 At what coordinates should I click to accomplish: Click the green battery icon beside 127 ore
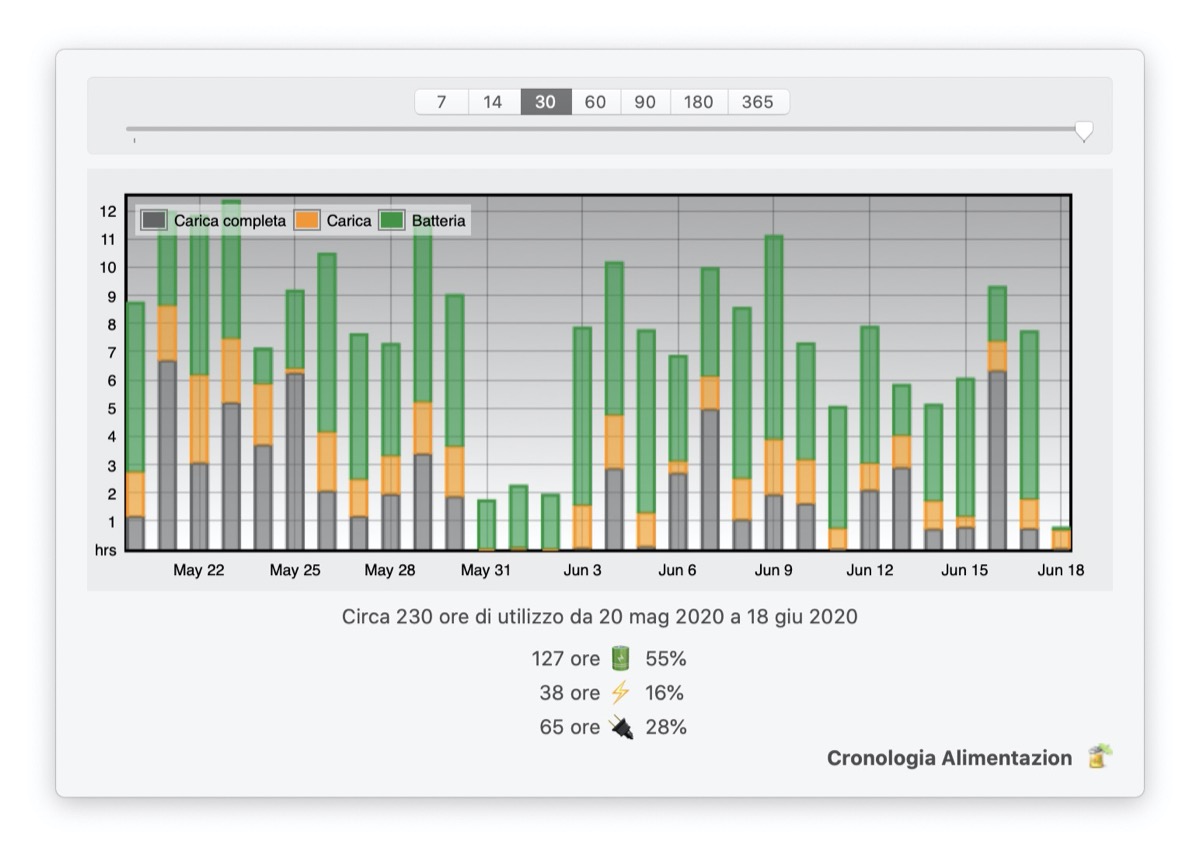(621, 658)
